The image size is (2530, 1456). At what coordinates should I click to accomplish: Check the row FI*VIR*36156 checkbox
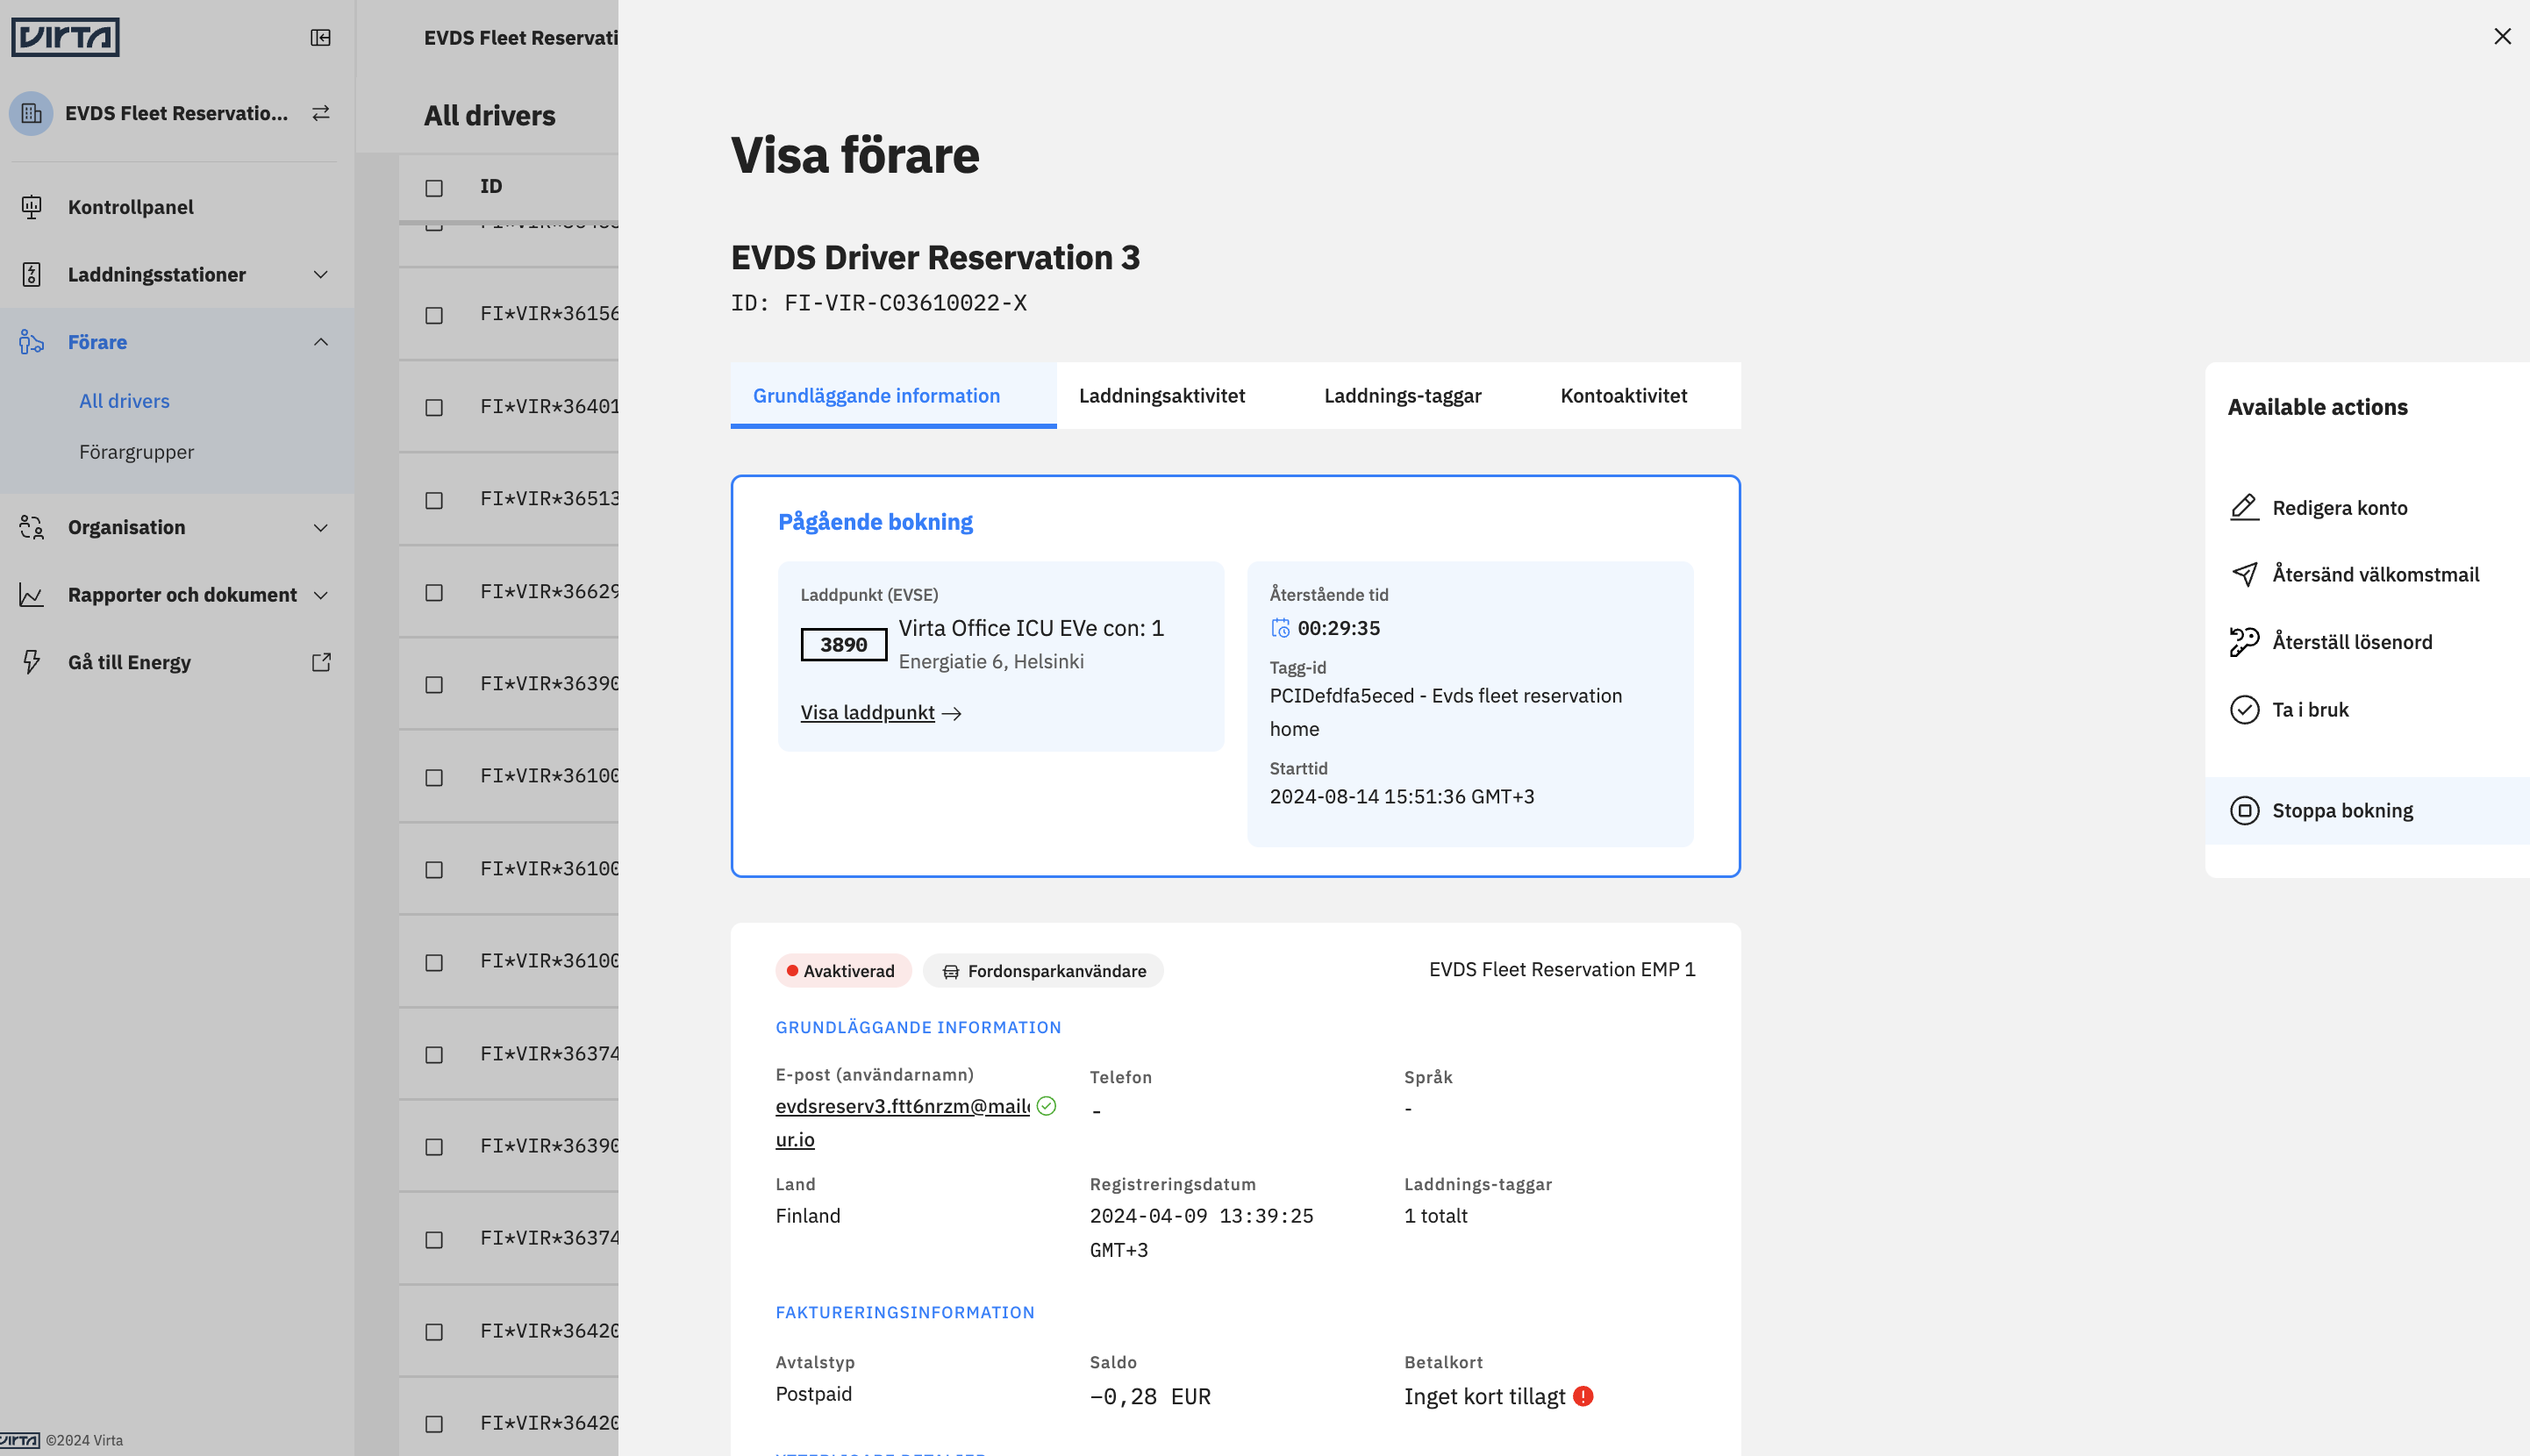pos(434,315)
